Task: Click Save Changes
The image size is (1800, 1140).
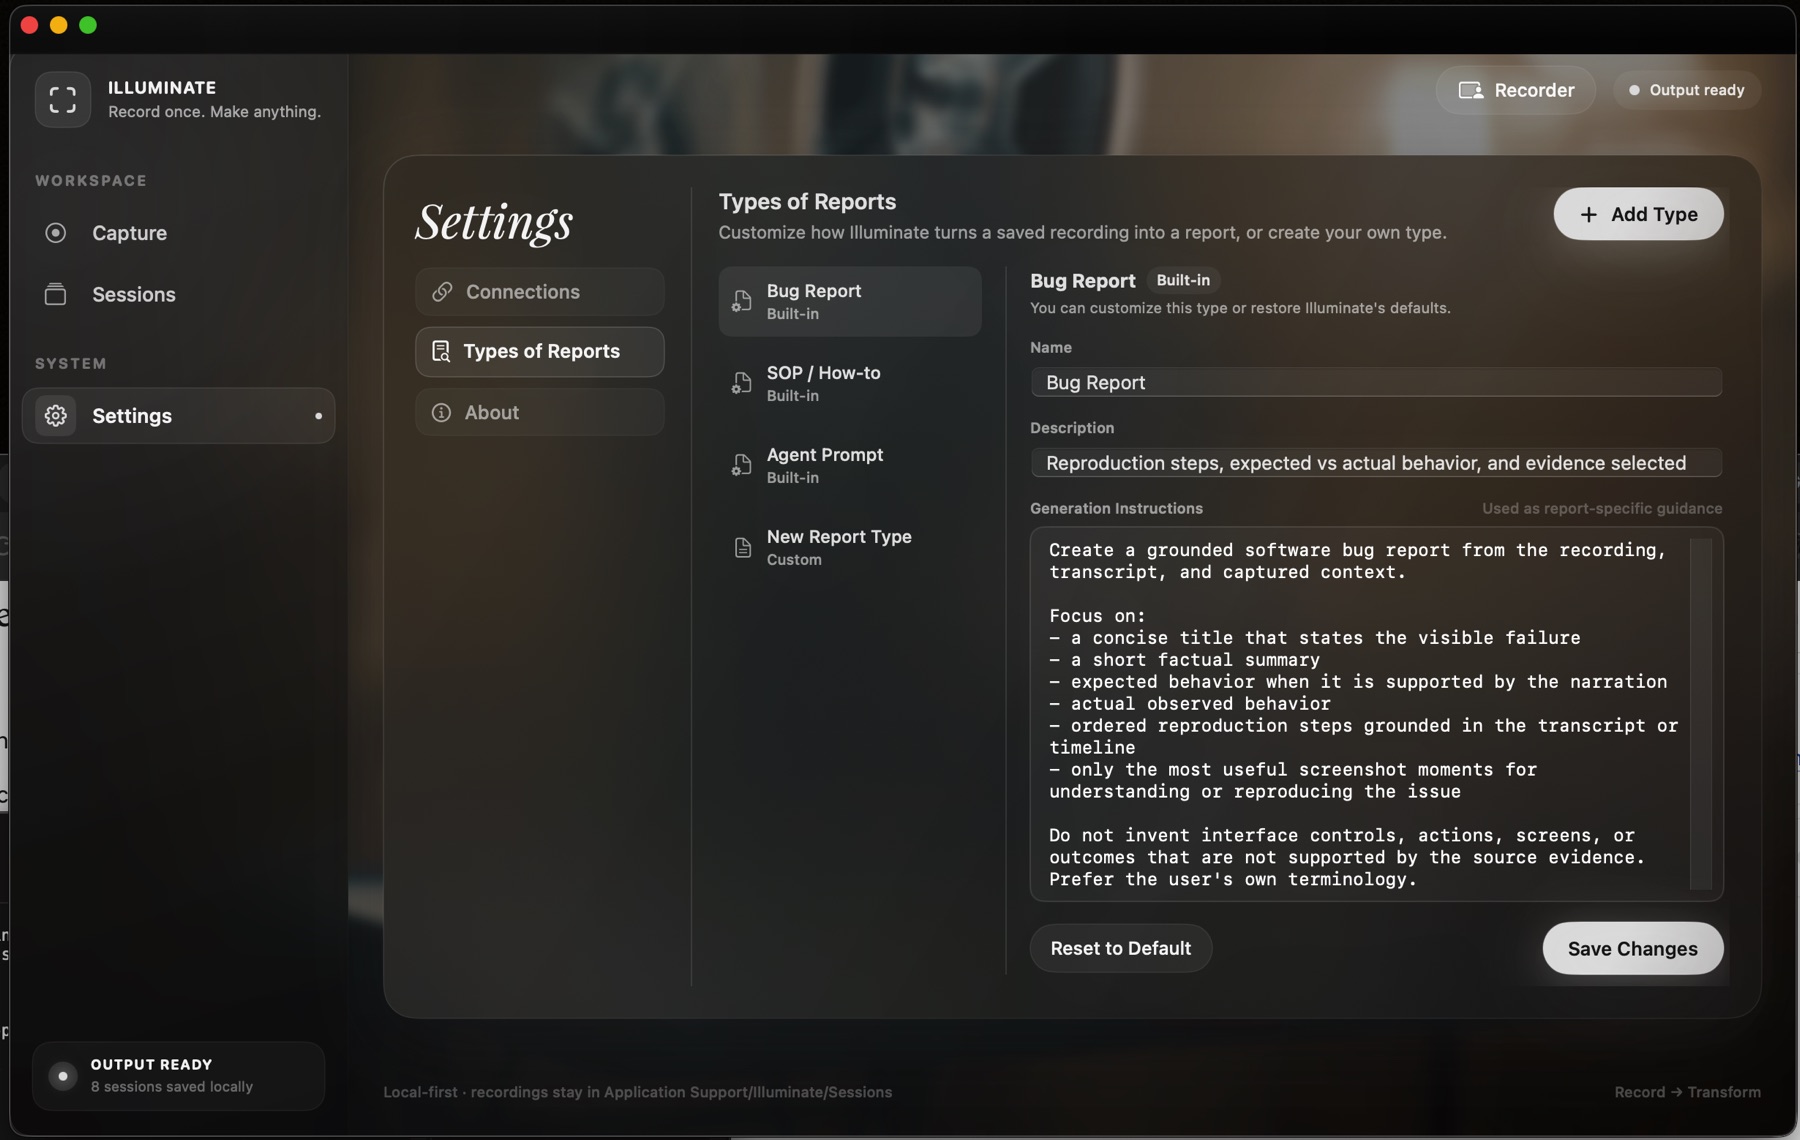Action: 1632,948
